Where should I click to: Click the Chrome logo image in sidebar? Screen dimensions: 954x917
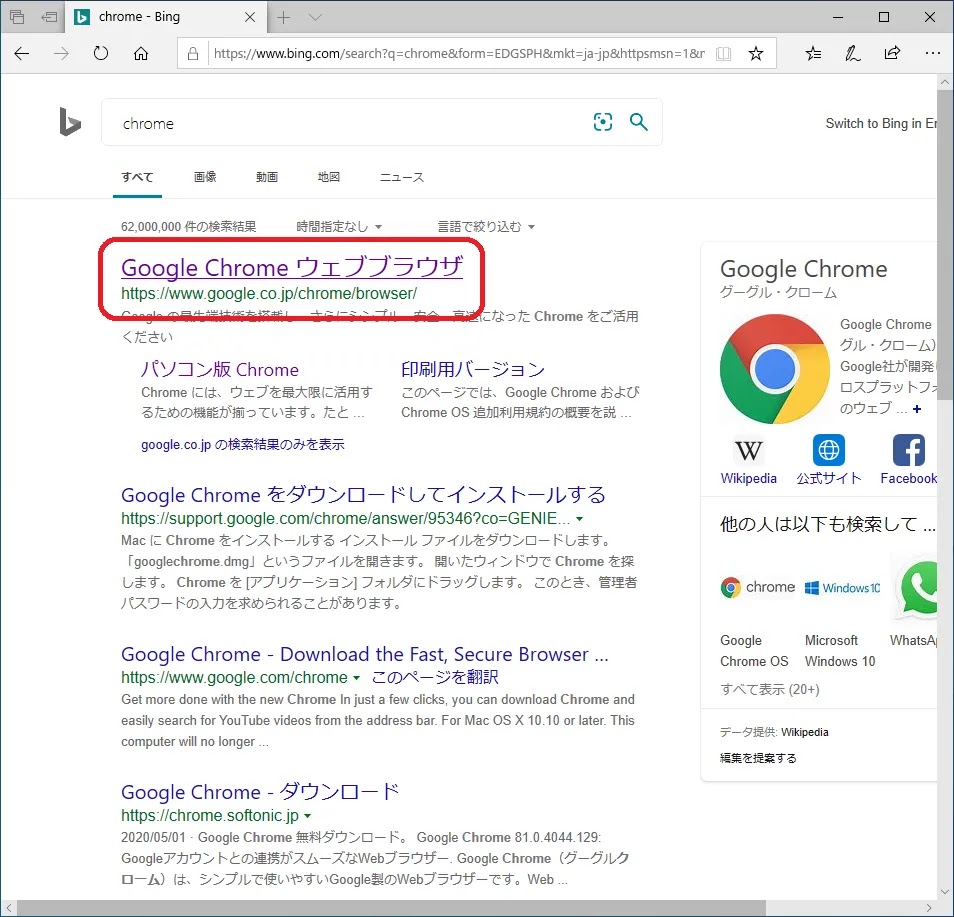[x=775, y=369]
